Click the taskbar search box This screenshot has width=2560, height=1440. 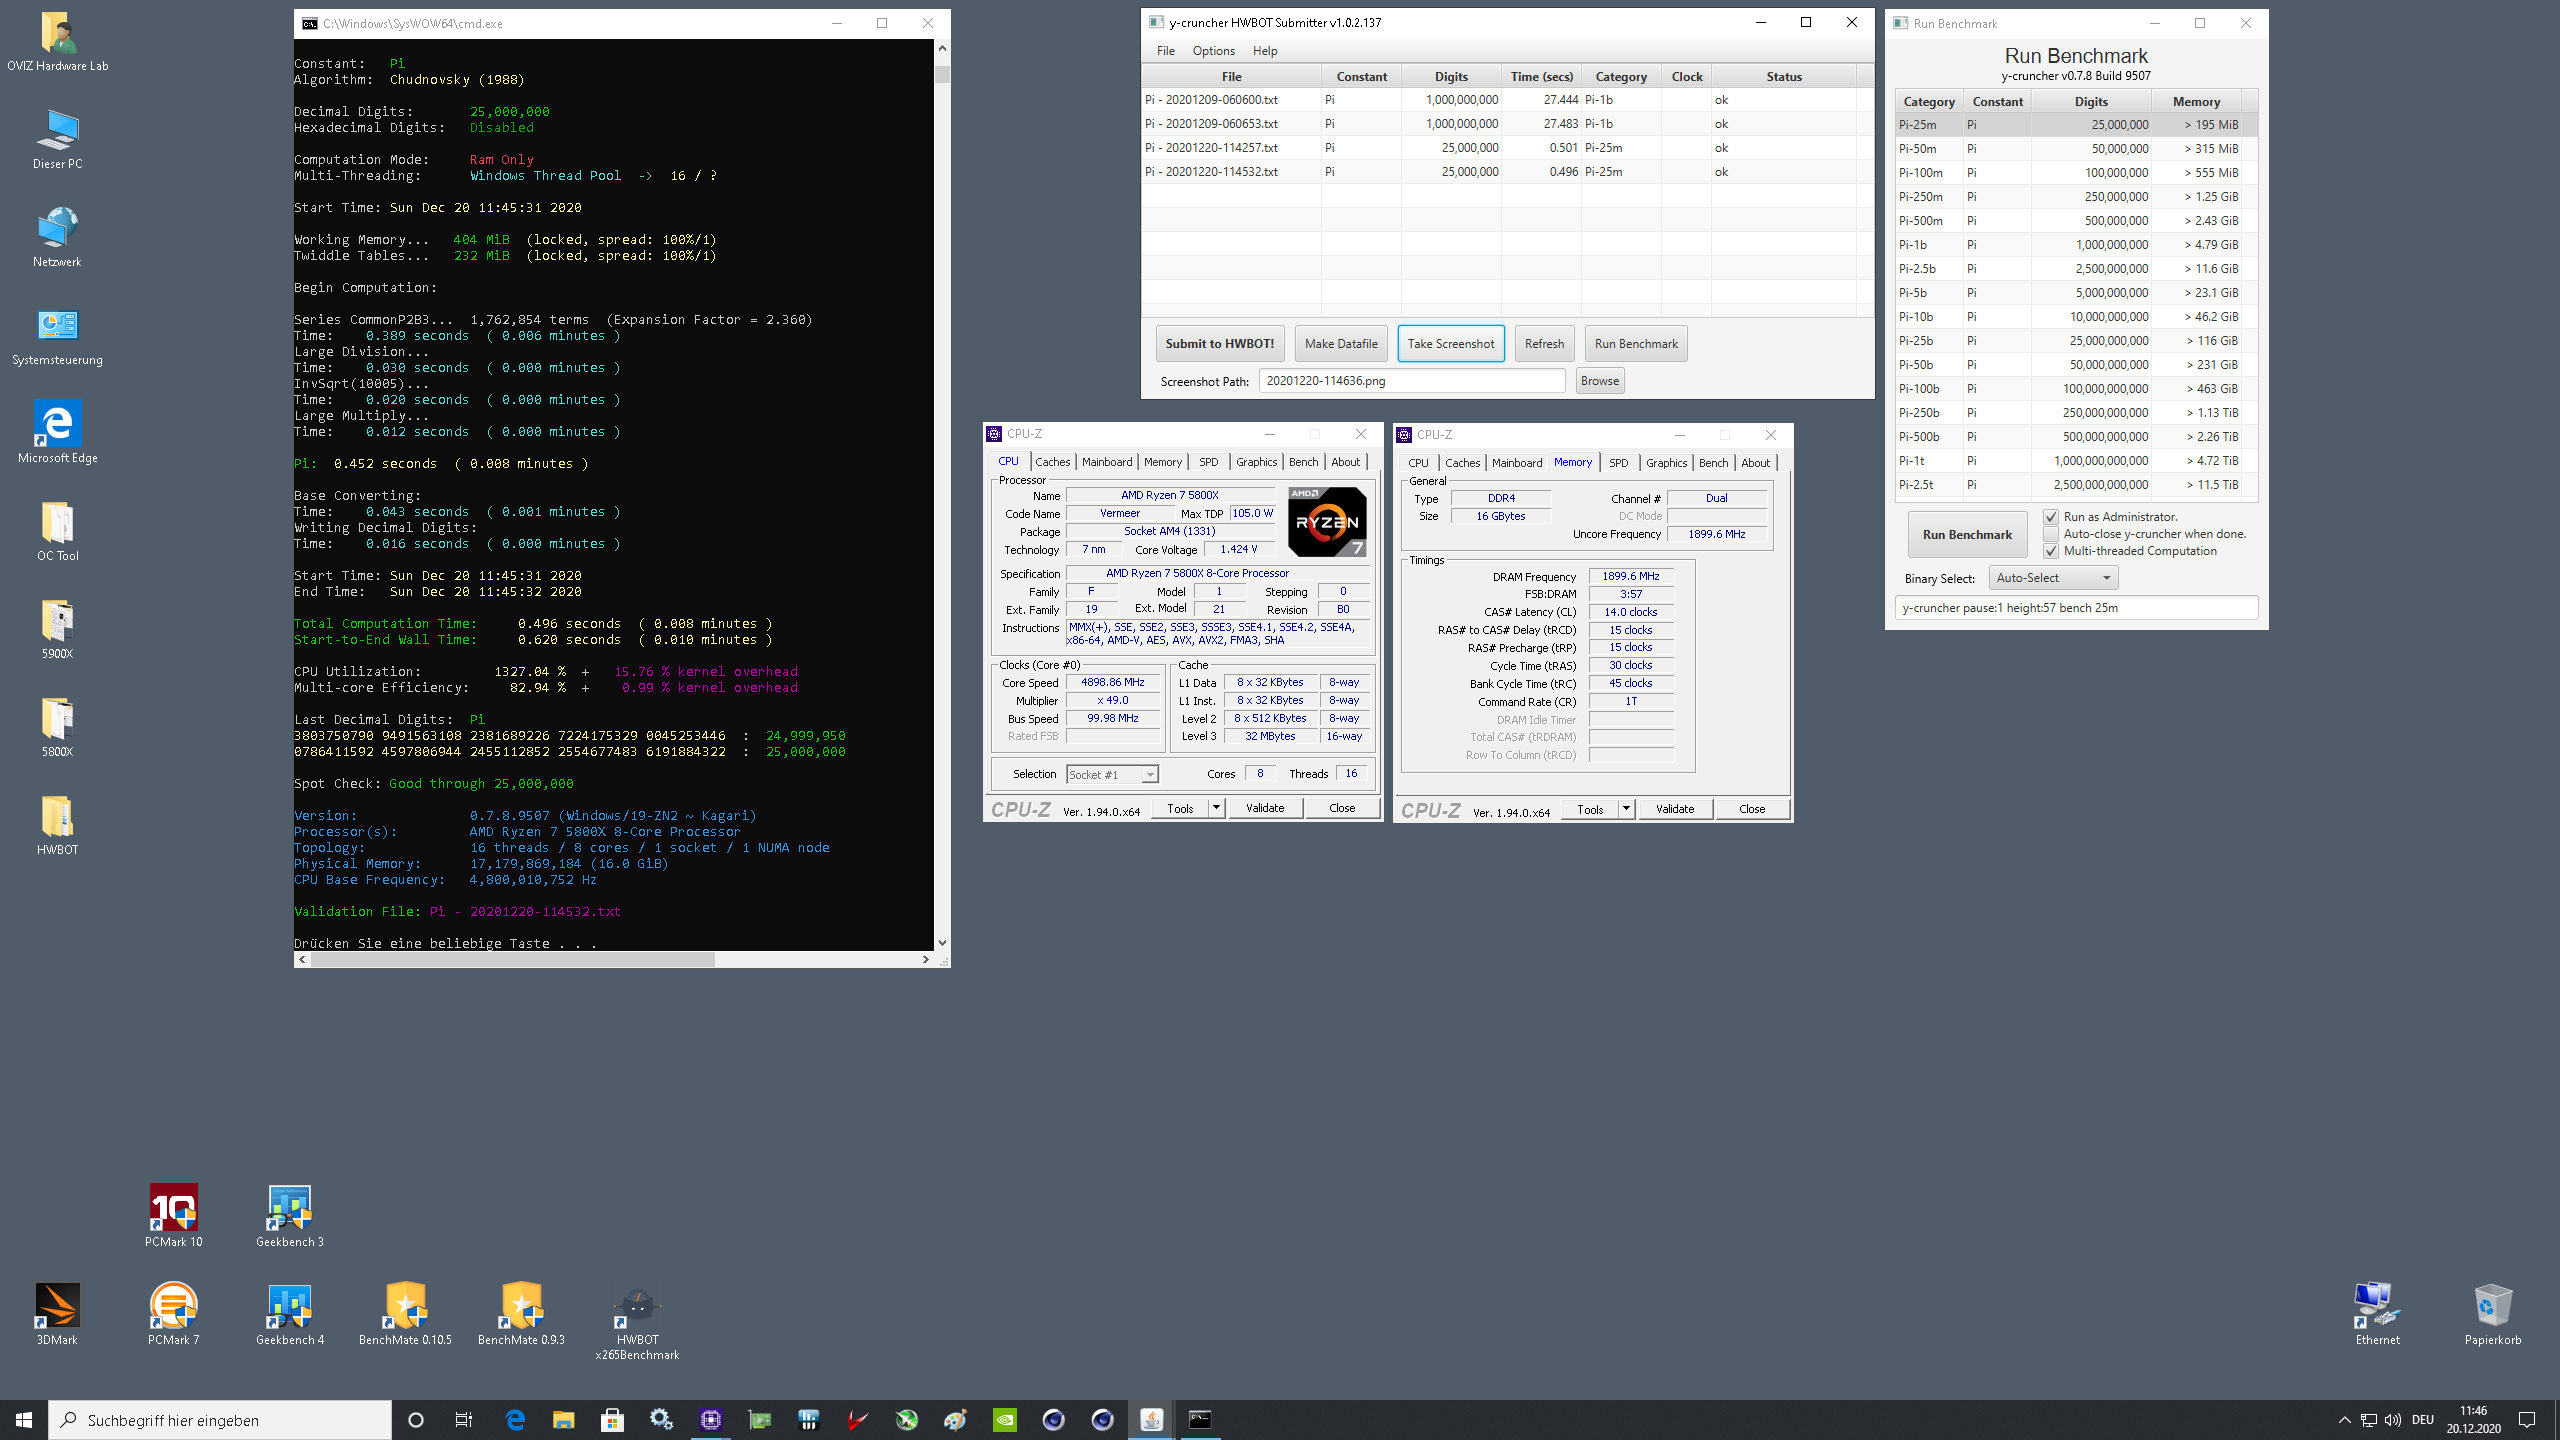click(x=220, y=1420)
